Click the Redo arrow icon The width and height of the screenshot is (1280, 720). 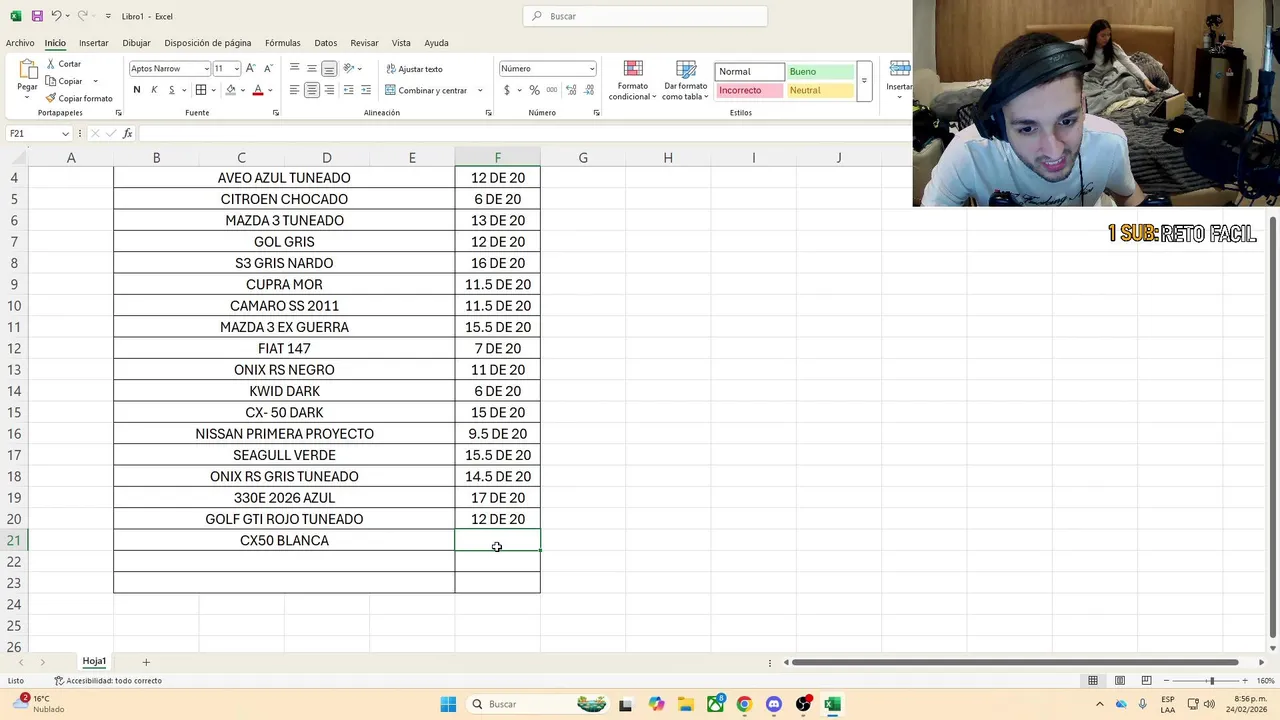(83, 16)
